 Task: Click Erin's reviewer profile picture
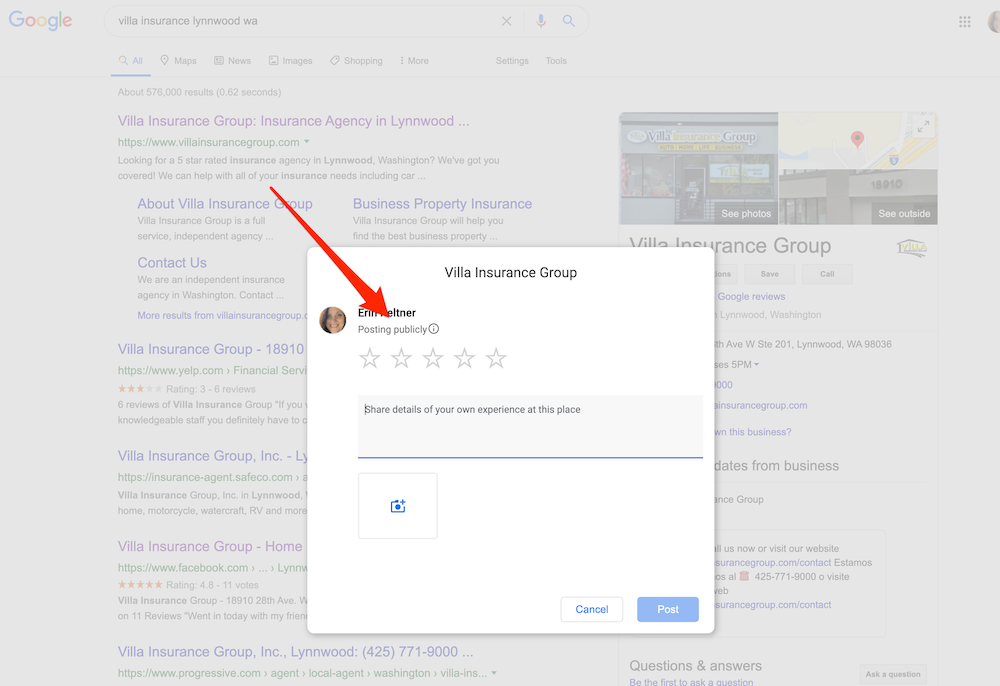[333, 320]
